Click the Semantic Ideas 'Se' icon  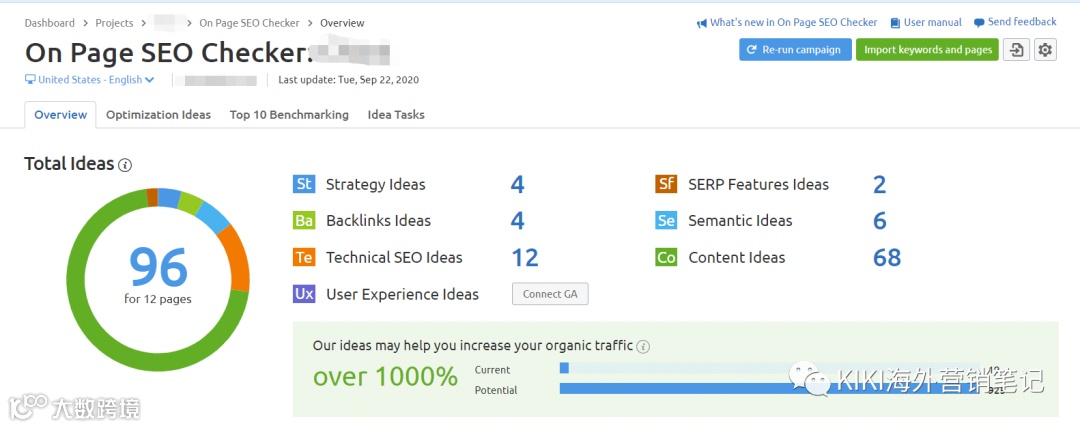(666, 221)
